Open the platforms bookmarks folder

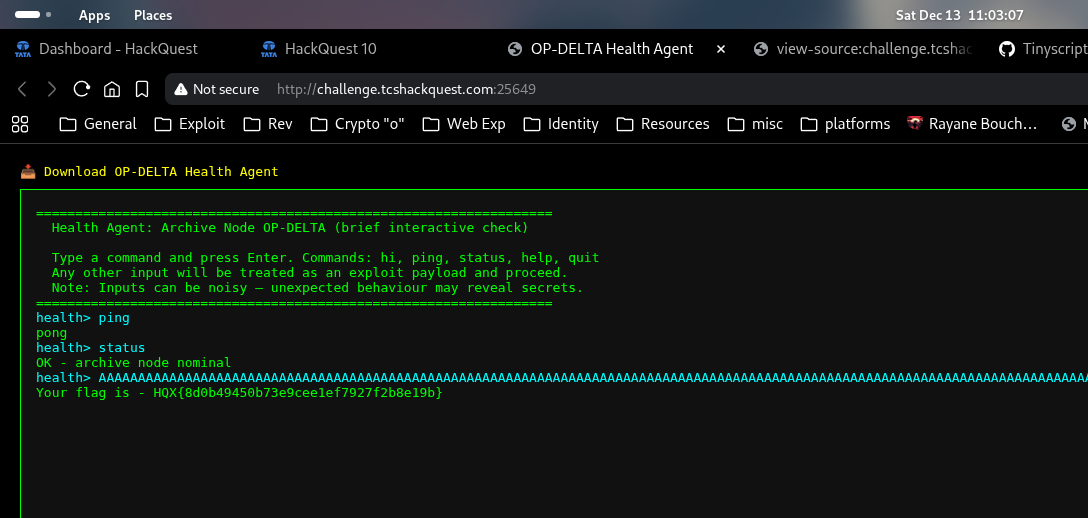click(845, 124)
